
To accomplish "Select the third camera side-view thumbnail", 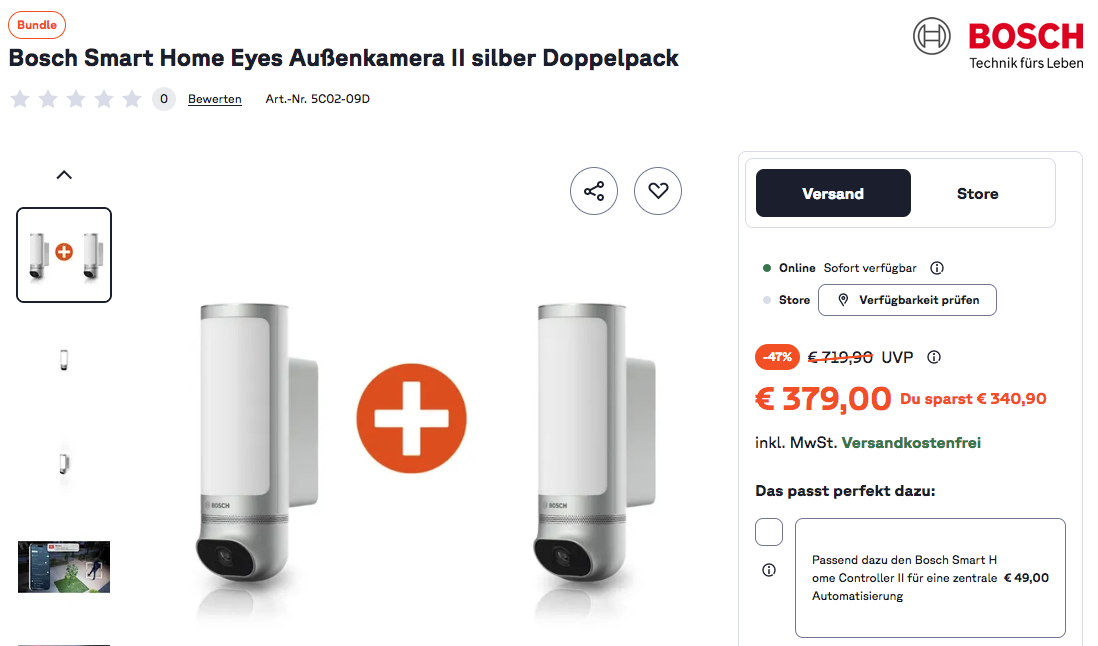I will pyautogui.click(x=64, y=463).
